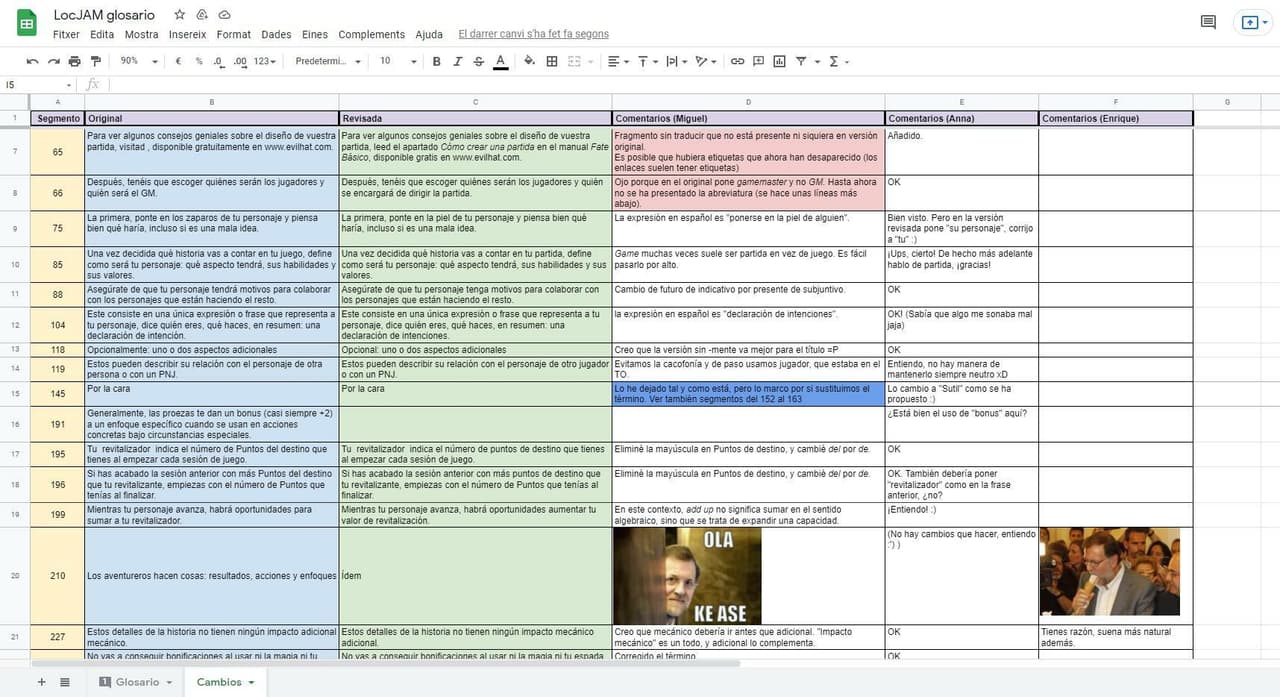The height and width of the screenshot is (697, 1280).
Task: Star the LocJAM glosario document
Action: [x=179, y=15]
